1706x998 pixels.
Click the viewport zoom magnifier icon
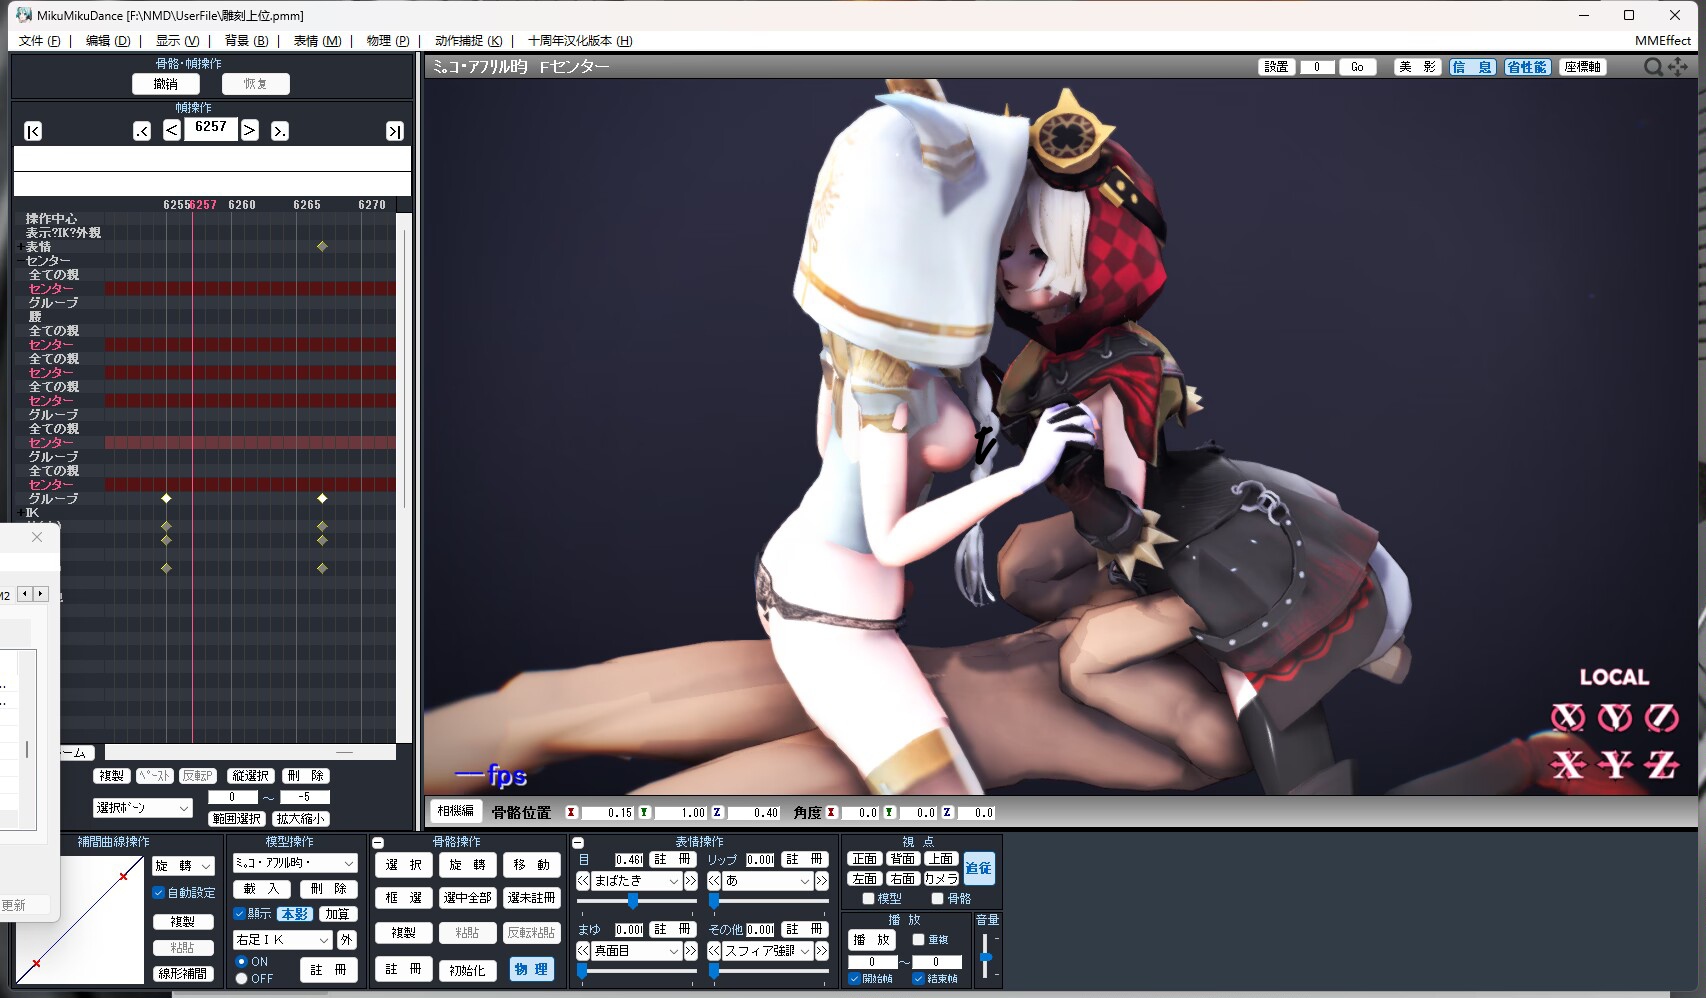pos(1653,67)
